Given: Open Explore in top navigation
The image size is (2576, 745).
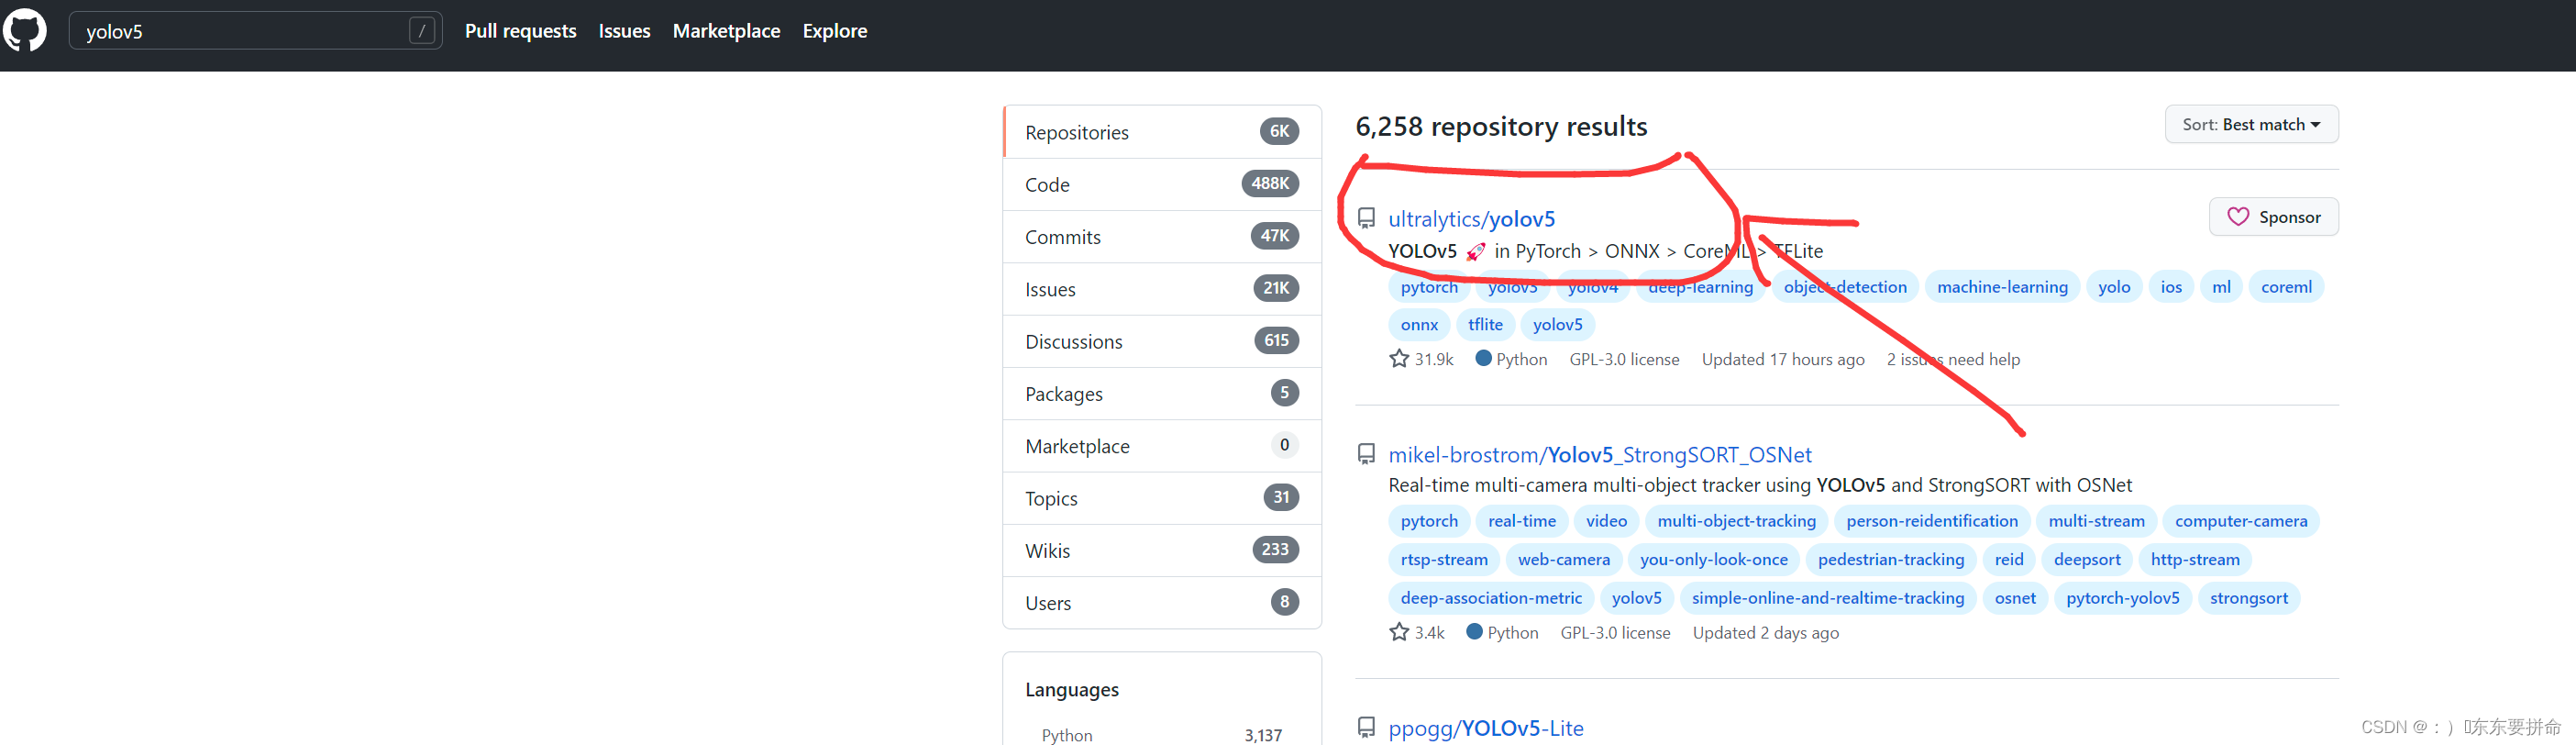Looking at the screenshot, I should [834, 31].
